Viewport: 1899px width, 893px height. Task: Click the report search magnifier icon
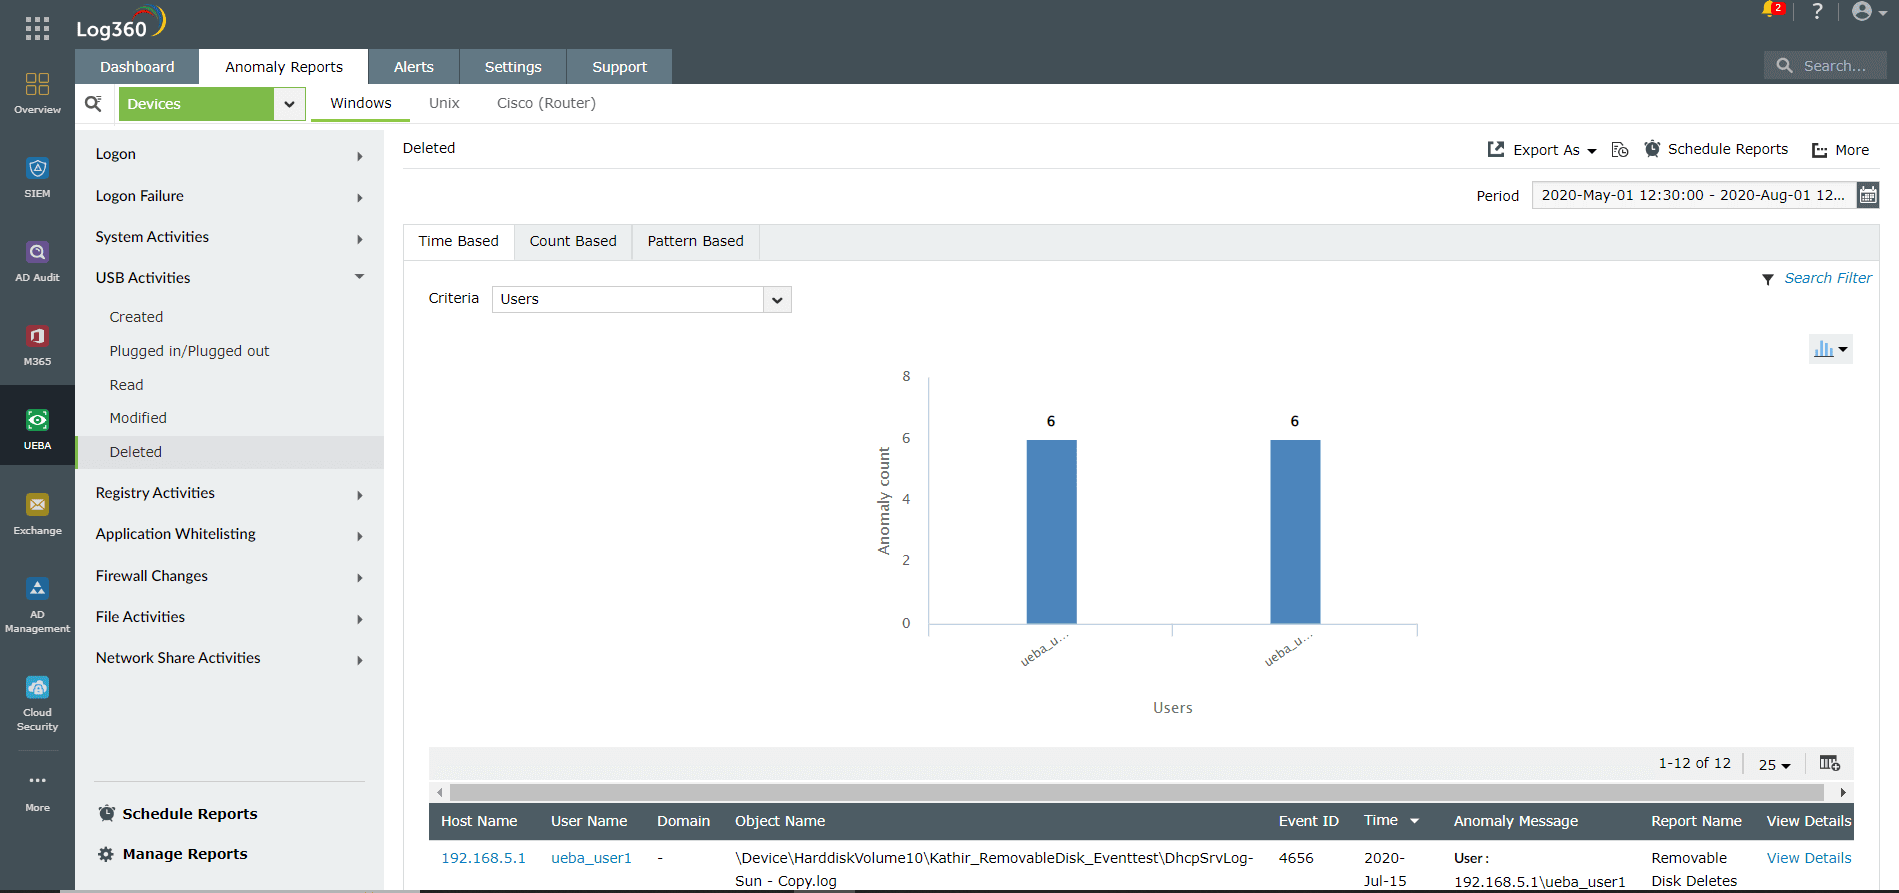94,103
